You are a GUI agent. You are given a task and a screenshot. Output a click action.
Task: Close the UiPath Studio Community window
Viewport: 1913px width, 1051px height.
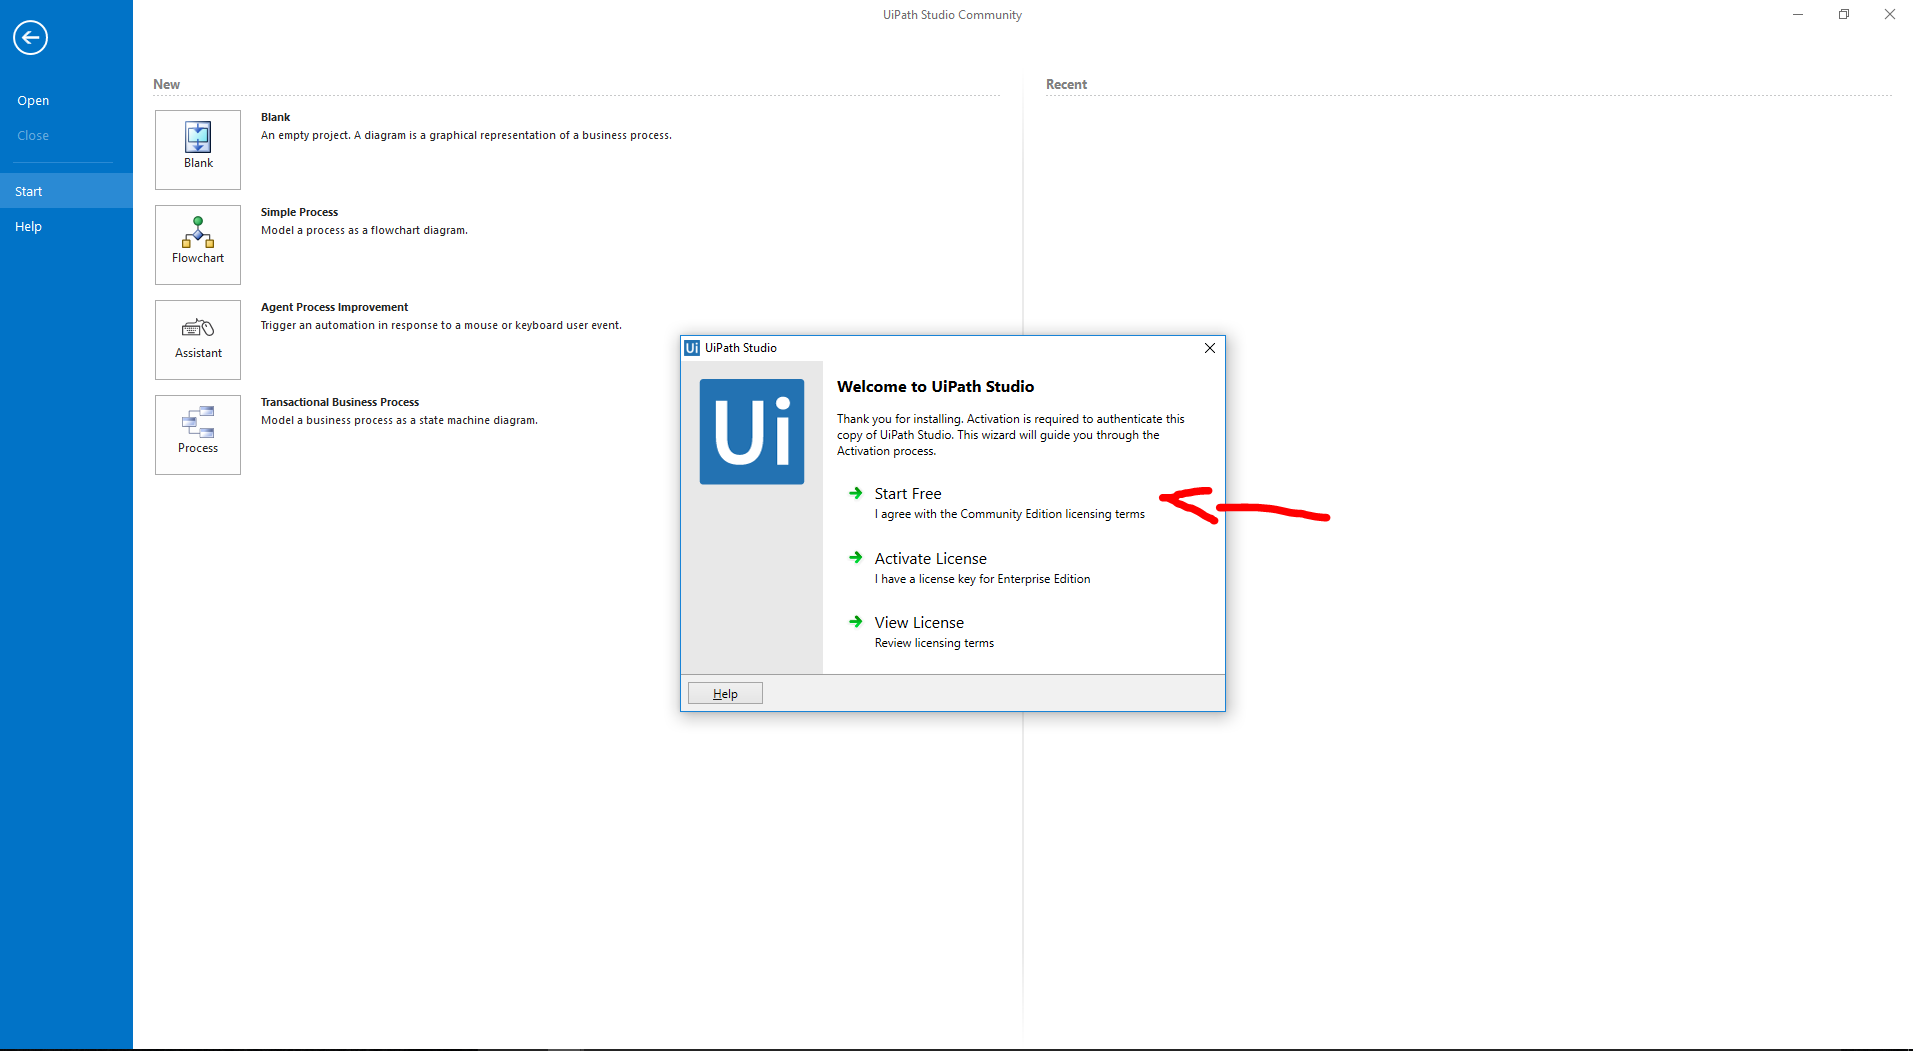pyautogui.click(x=1890, y=14)
